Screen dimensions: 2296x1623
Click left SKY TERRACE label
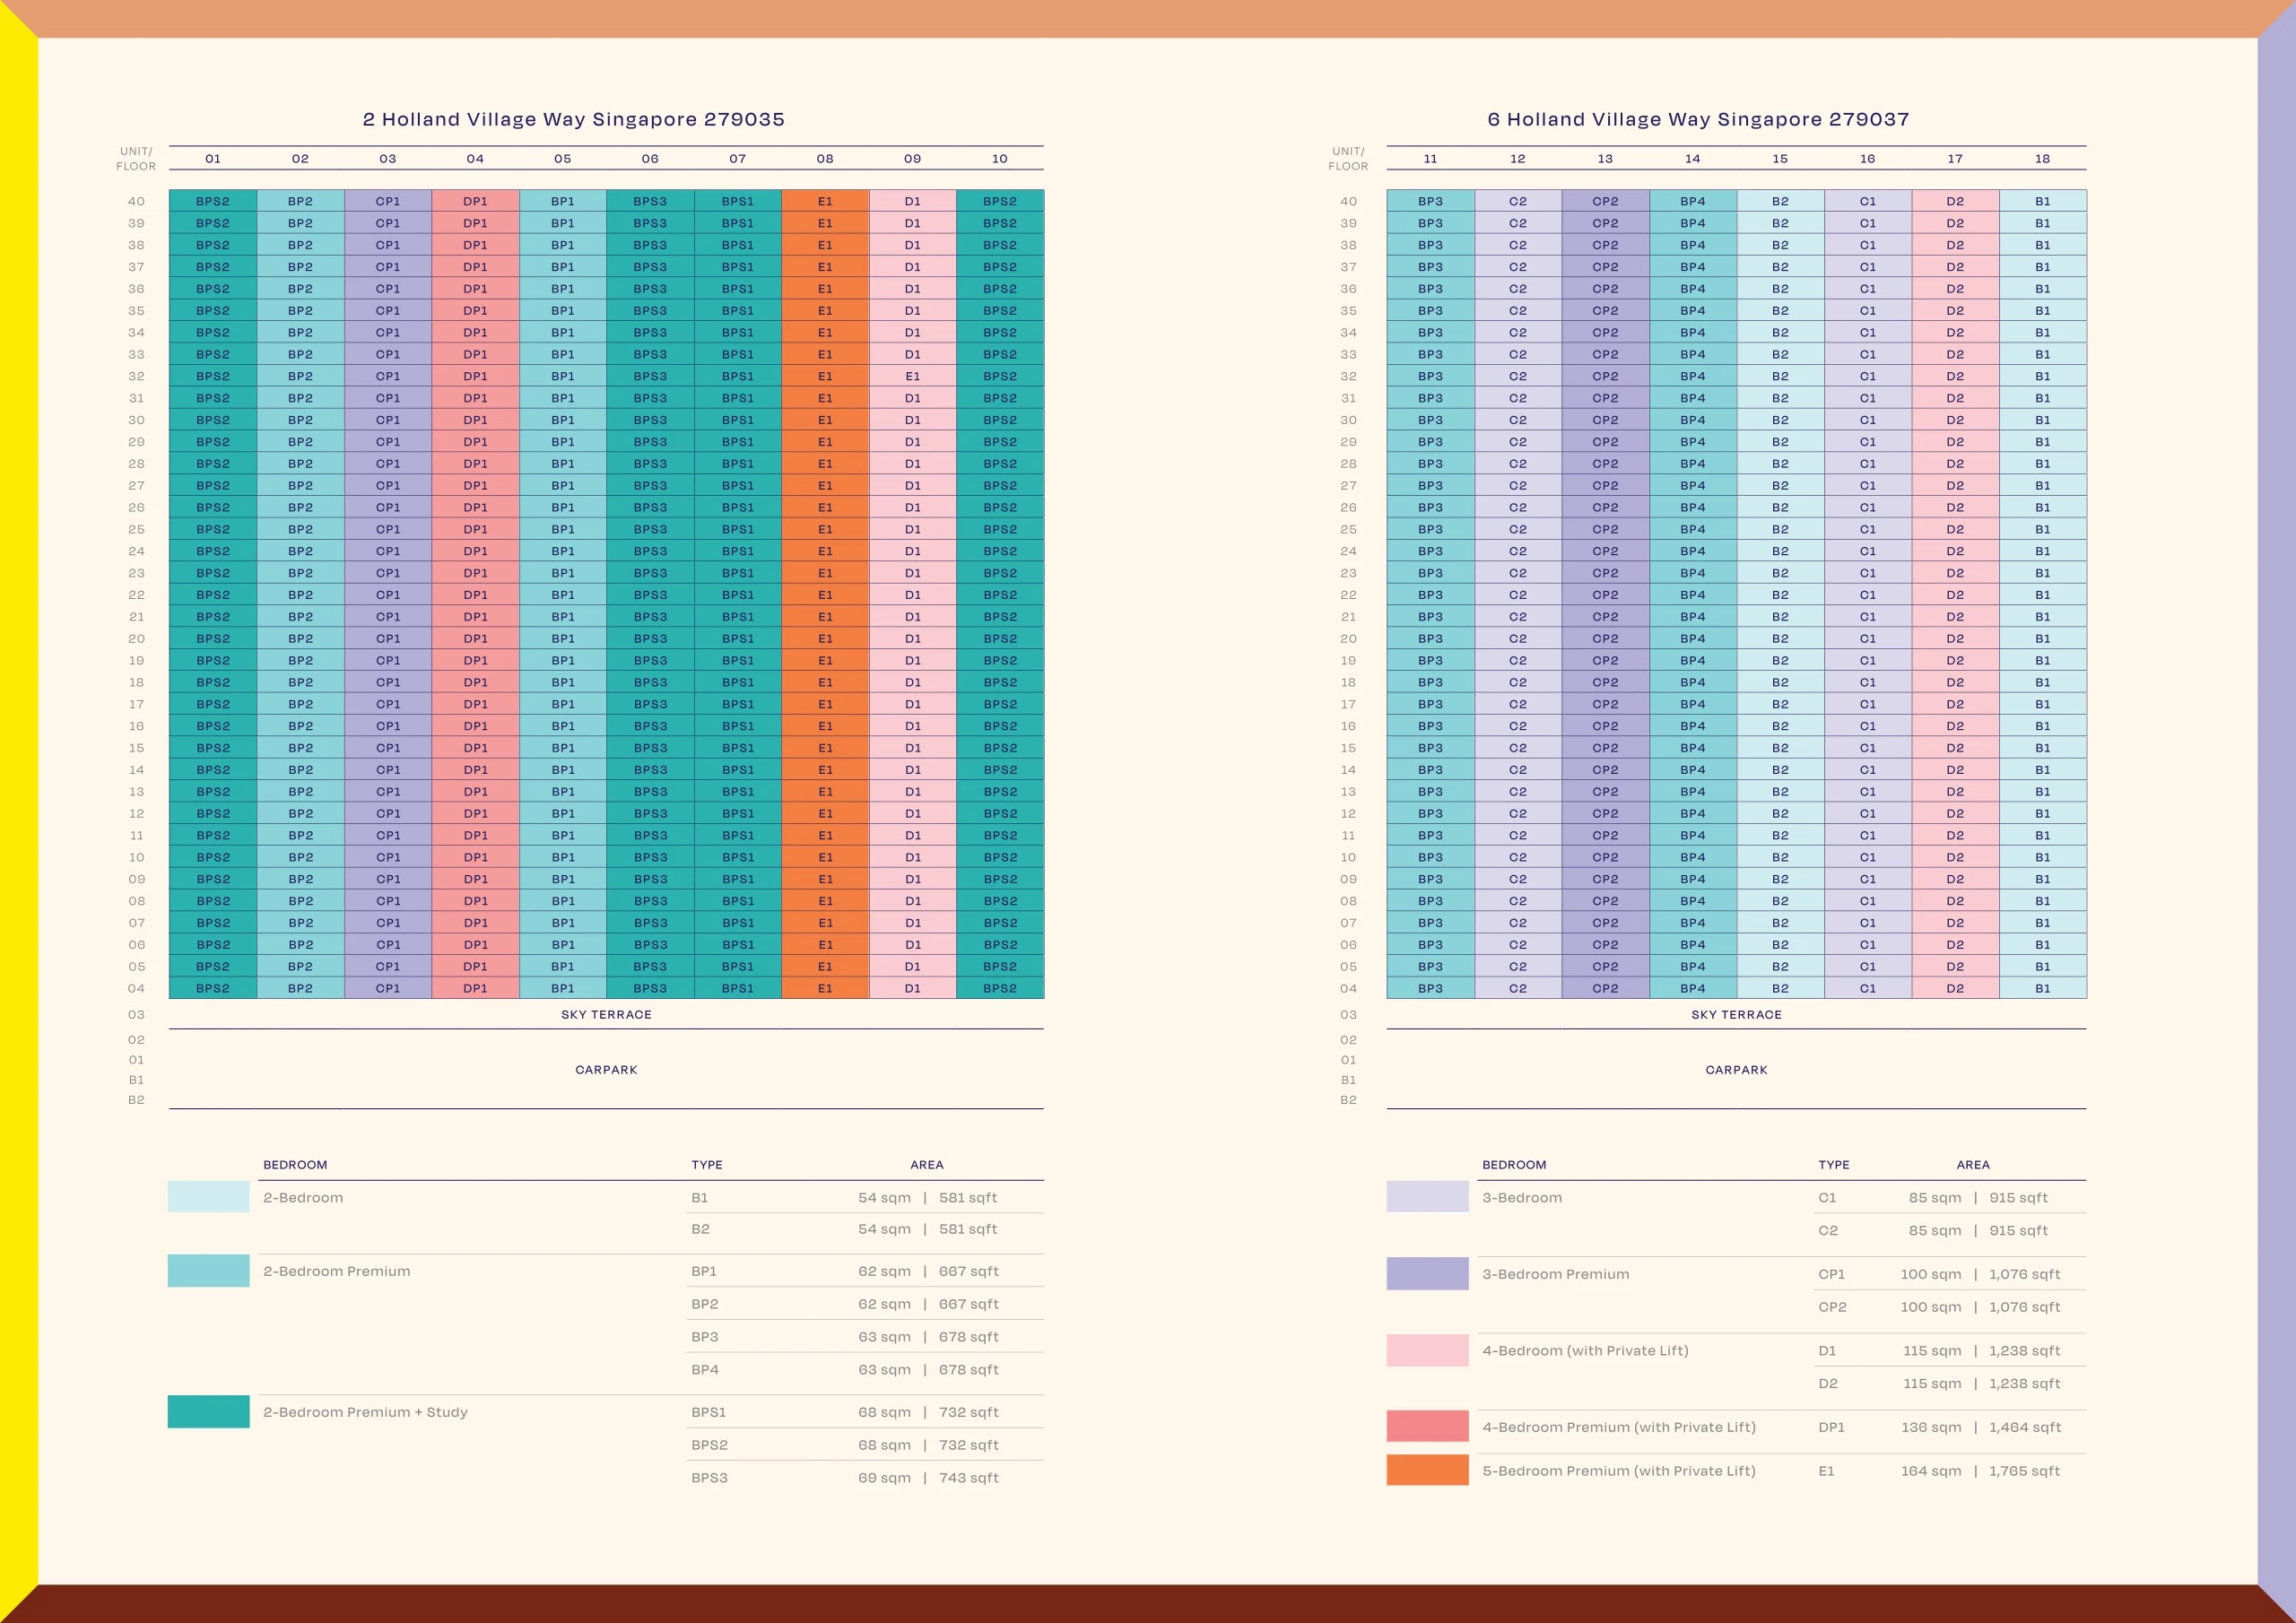point(606,1014)
